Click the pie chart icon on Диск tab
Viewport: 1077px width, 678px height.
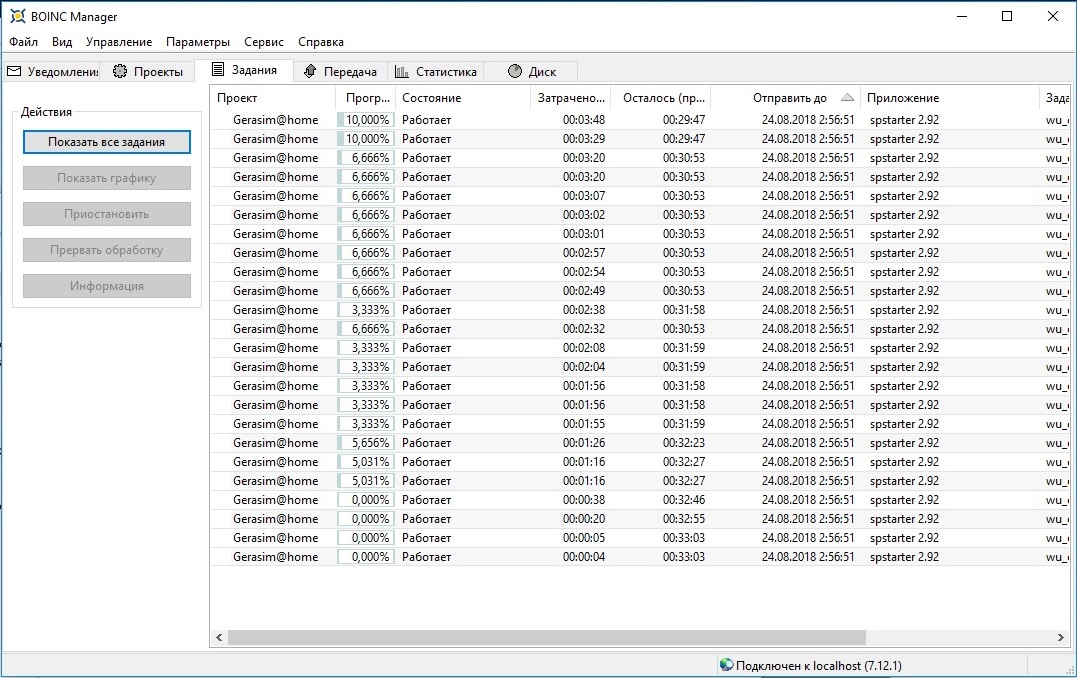pos(514,71)
